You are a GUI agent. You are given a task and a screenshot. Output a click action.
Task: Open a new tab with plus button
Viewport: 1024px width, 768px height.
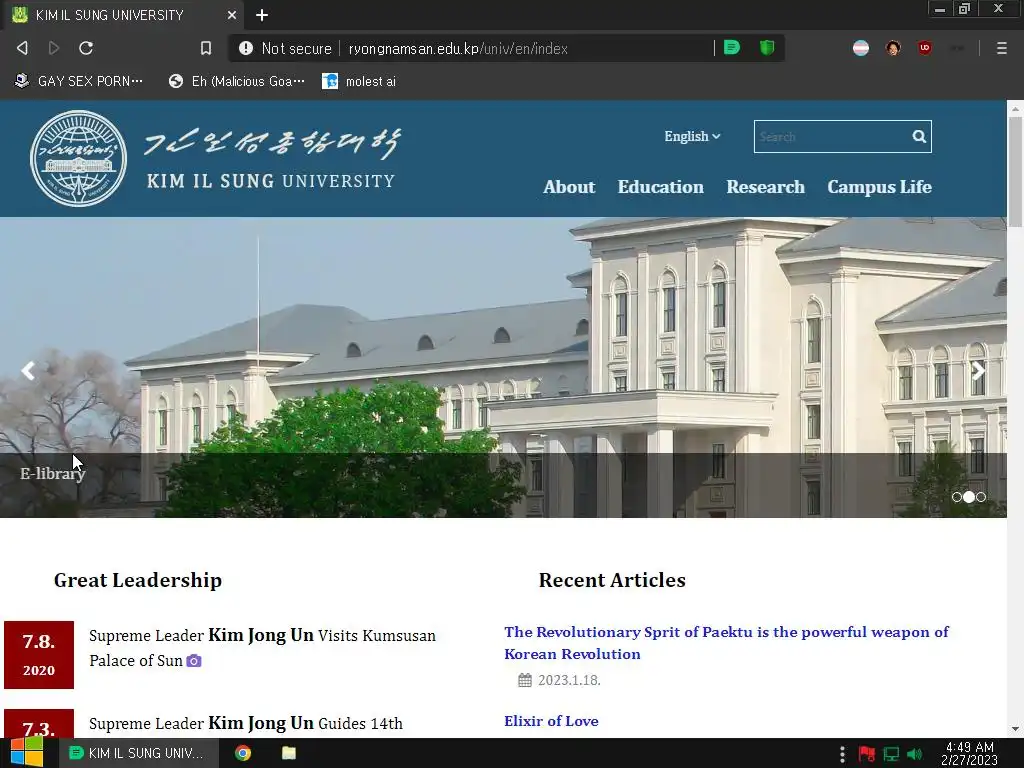[x=262, y=15]
